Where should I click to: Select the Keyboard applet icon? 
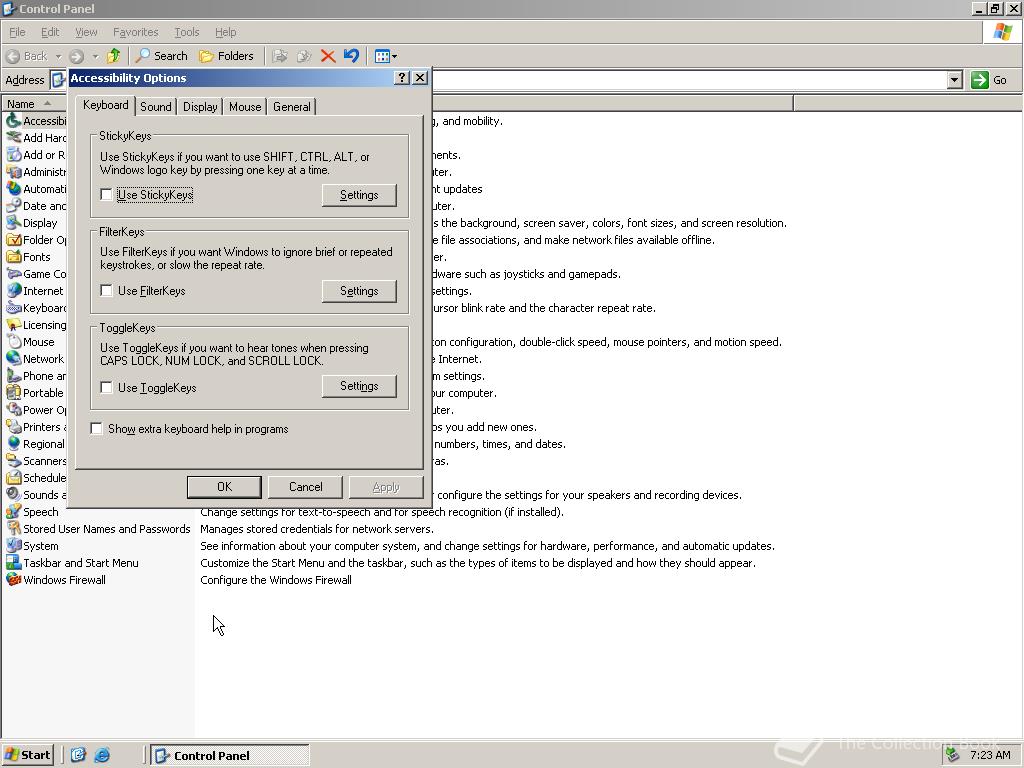(x=13, y=308)
